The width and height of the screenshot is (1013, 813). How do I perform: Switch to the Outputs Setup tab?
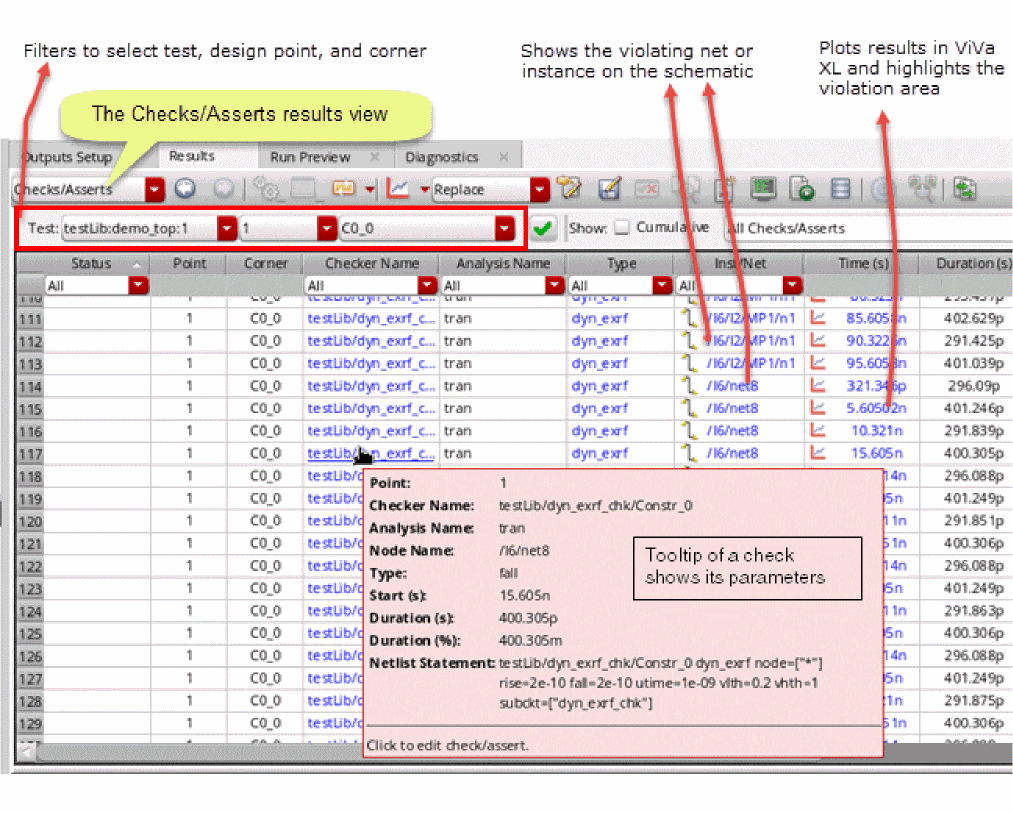pos(67,157)
